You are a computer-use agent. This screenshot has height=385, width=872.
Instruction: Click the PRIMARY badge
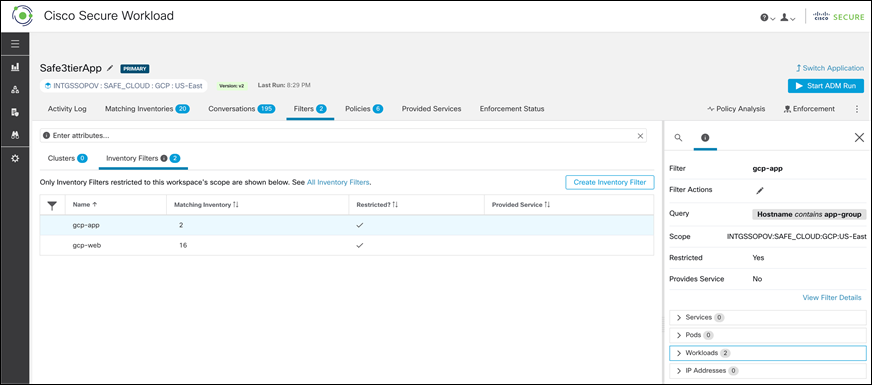135,69
